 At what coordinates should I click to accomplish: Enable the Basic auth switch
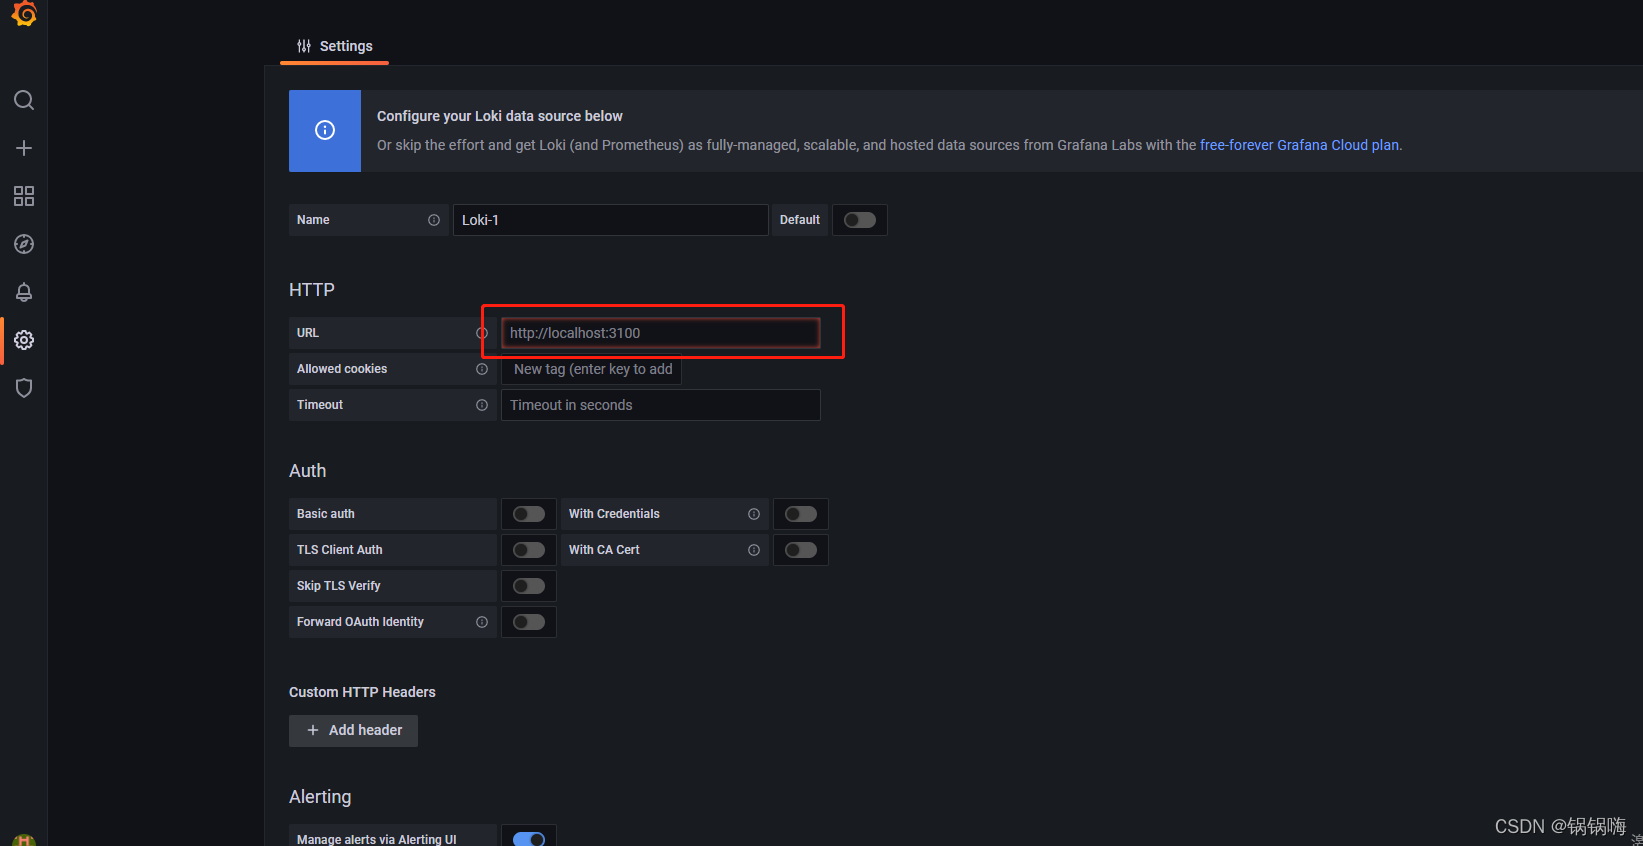click(529, 514)
